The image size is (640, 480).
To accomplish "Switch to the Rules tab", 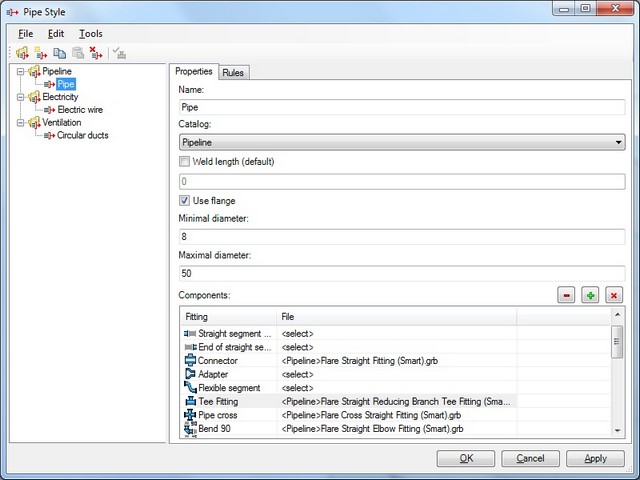I will [x=233, y=73].
